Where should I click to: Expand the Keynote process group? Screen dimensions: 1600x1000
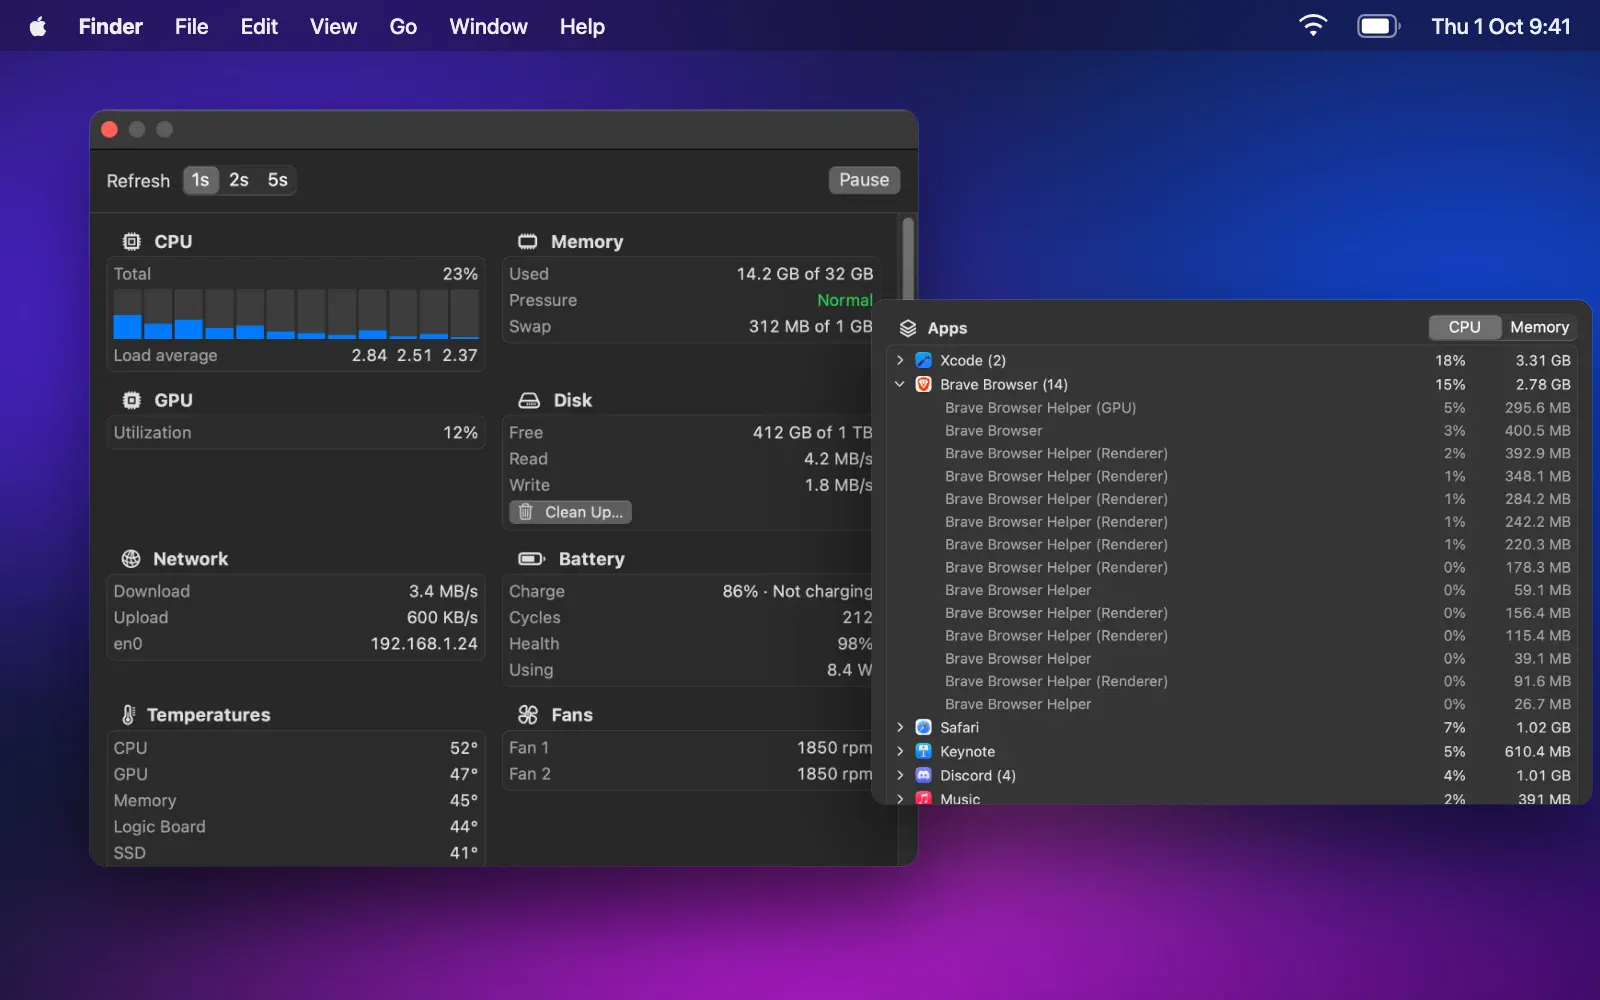pyautogui.click(x=900, y=752)
